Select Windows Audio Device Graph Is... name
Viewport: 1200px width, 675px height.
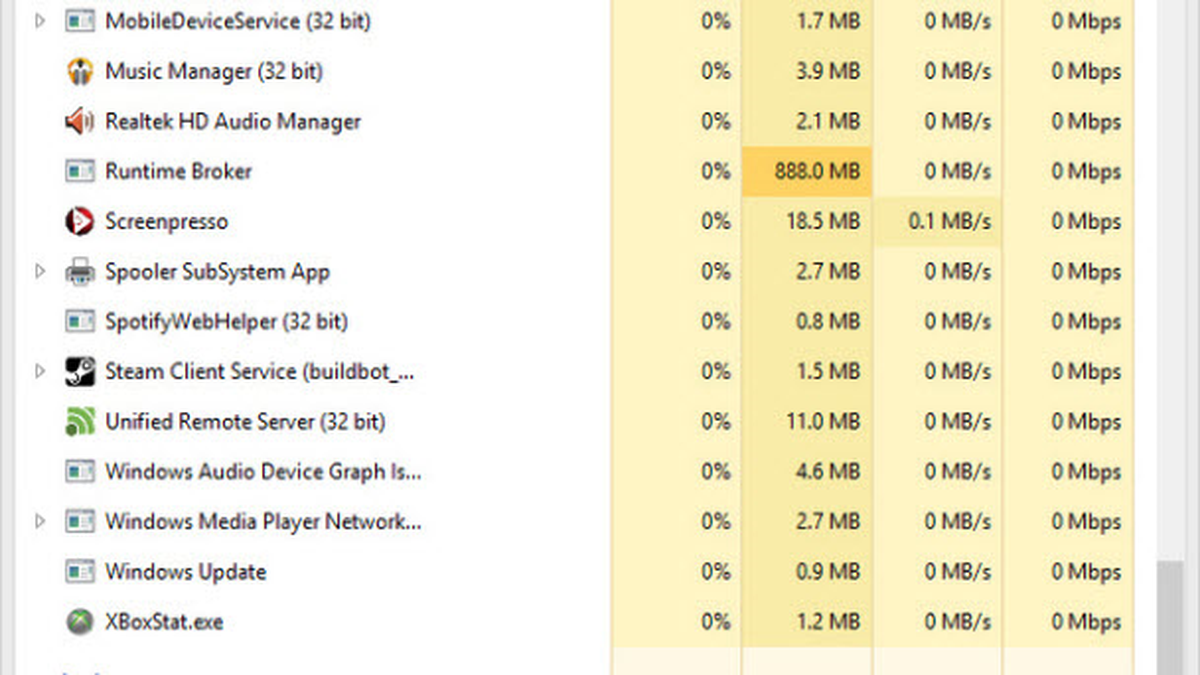point(263,471)
